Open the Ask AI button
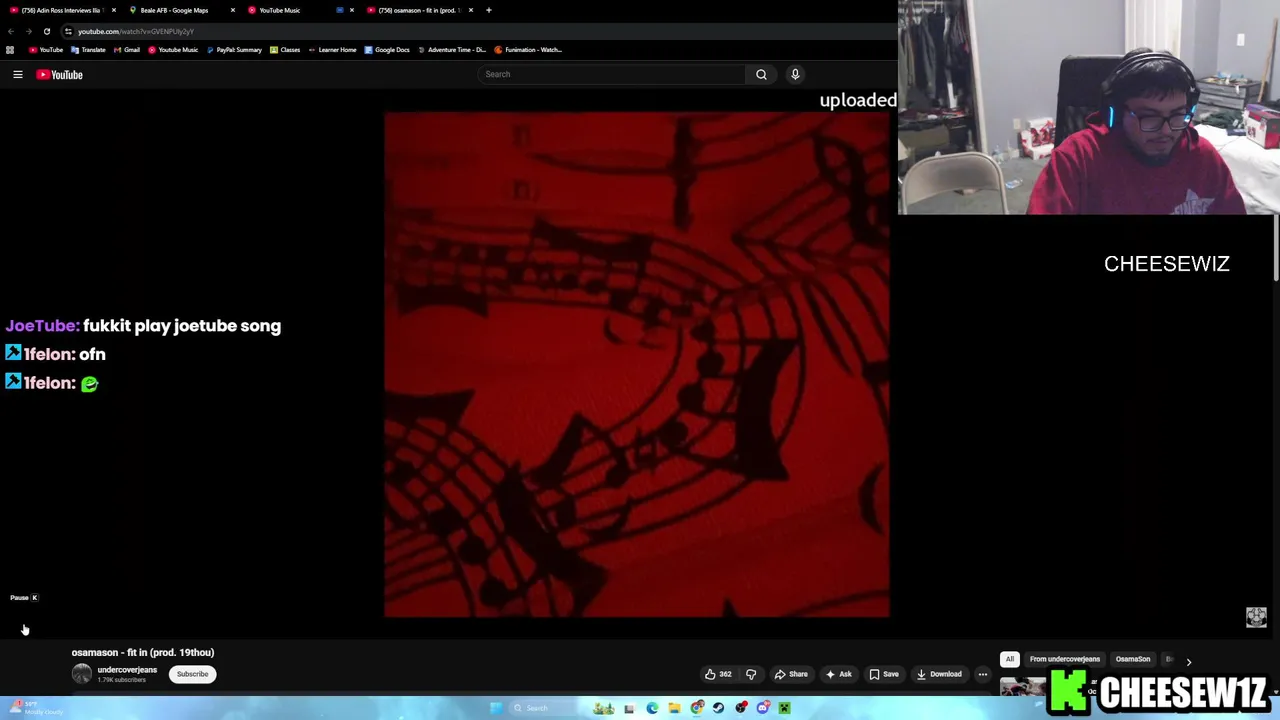 (x=838, y=674)
